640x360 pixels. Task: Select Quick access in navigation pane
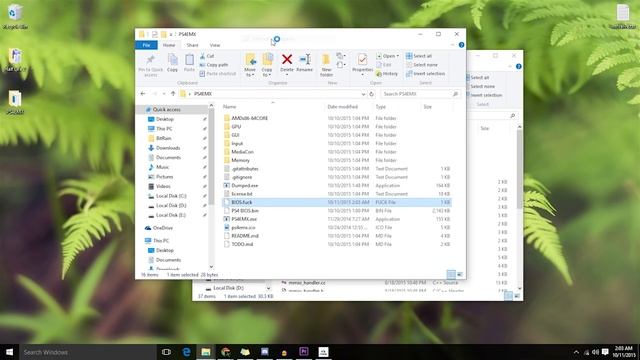(x=166, y=110)
